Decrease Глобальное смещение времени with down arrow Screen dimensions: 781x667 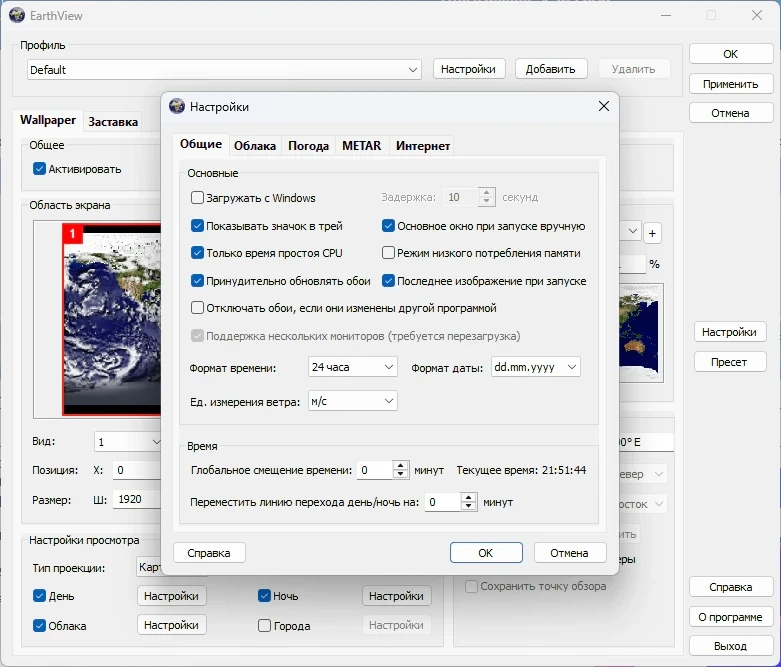pyautogui.click(x=400, y=474)
